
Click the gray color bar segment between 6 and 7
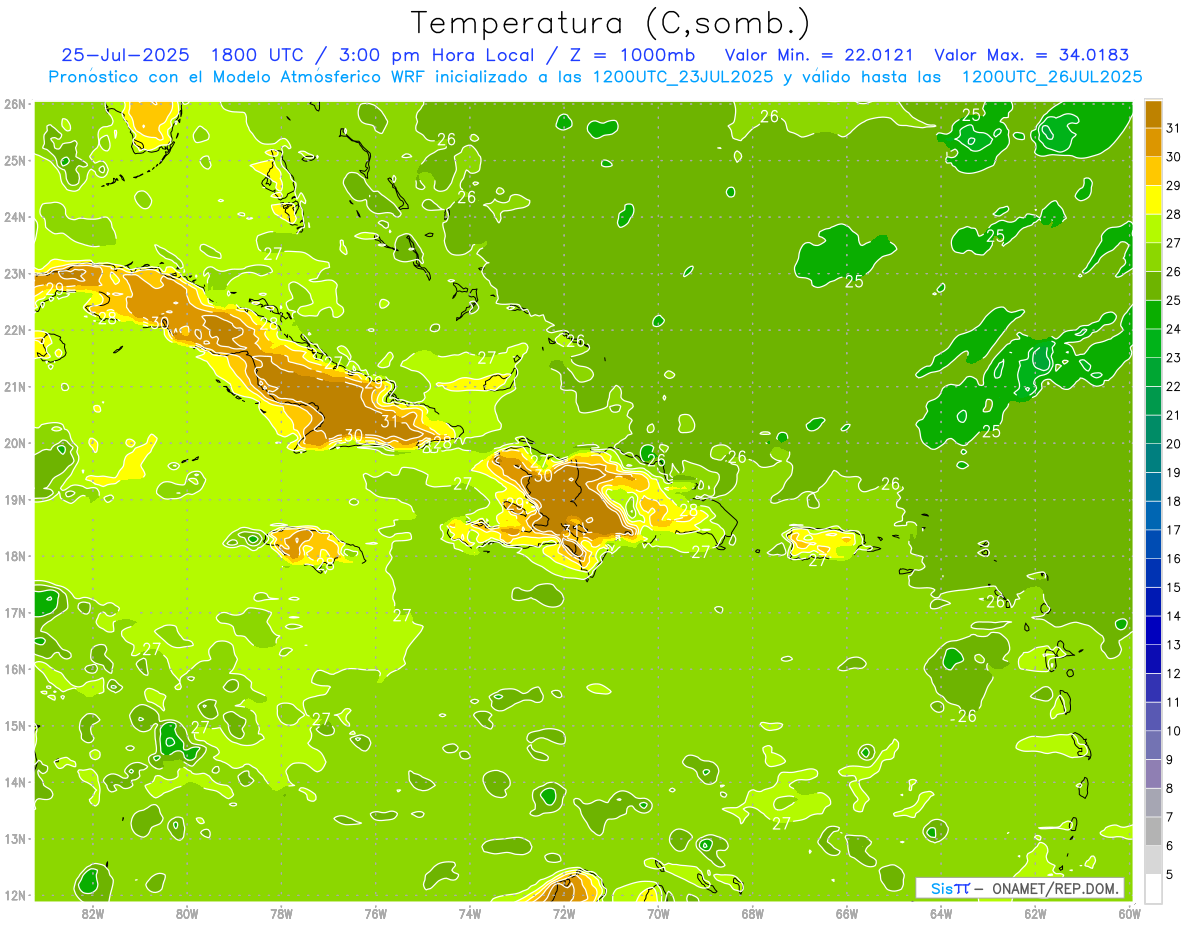(1153, 831)
